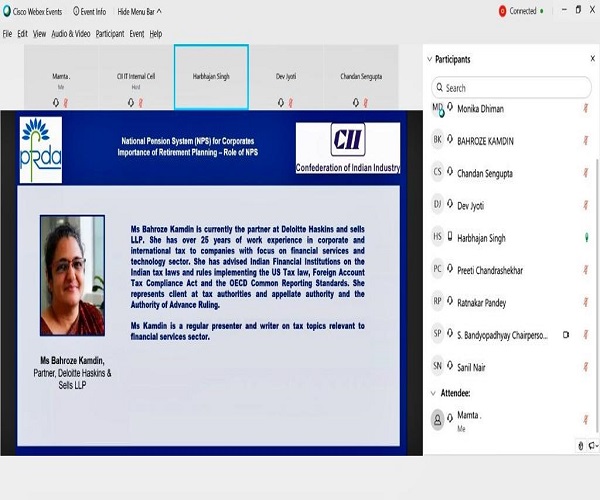600x500 pixels.
Task: Open the File menu
Action: tap(7, 34)
